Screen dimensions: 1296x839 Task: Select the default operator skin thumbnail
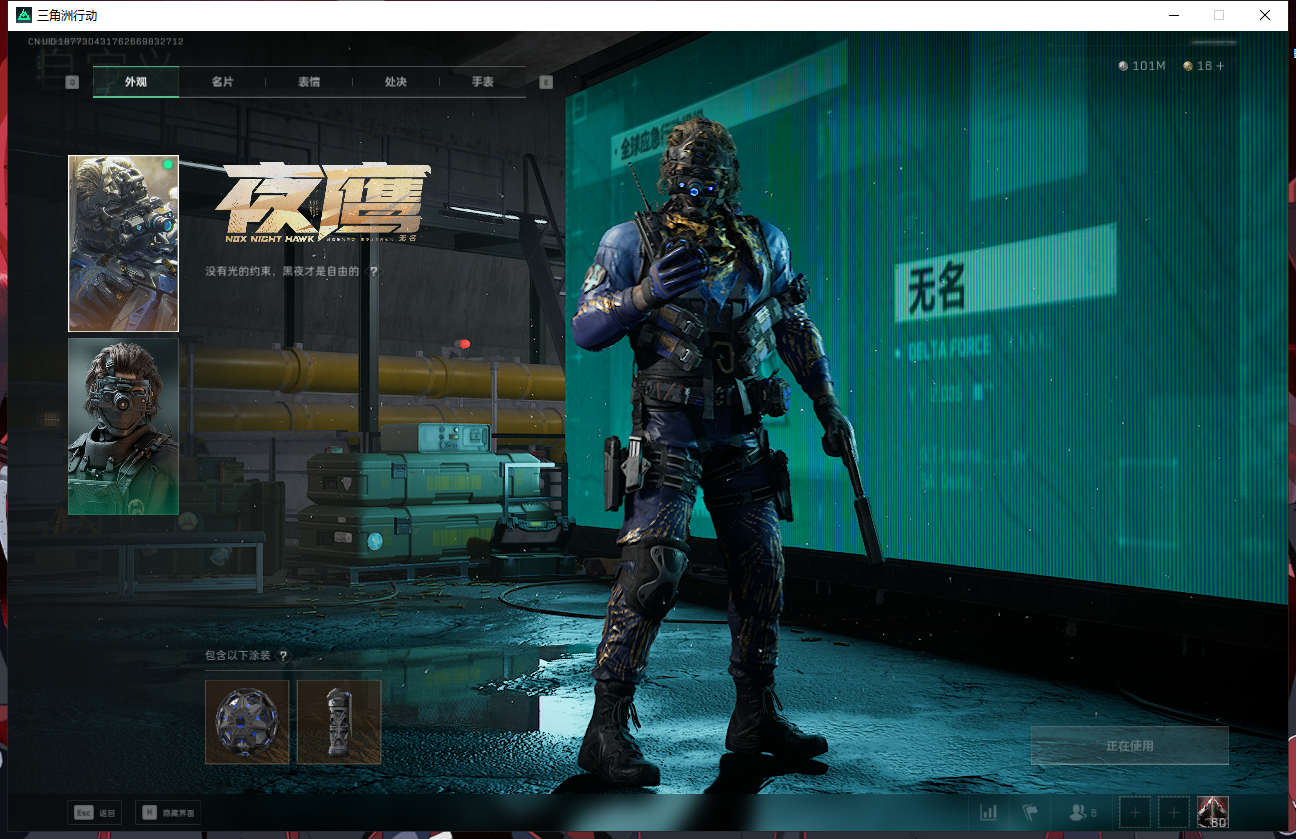tap(123, 426)
